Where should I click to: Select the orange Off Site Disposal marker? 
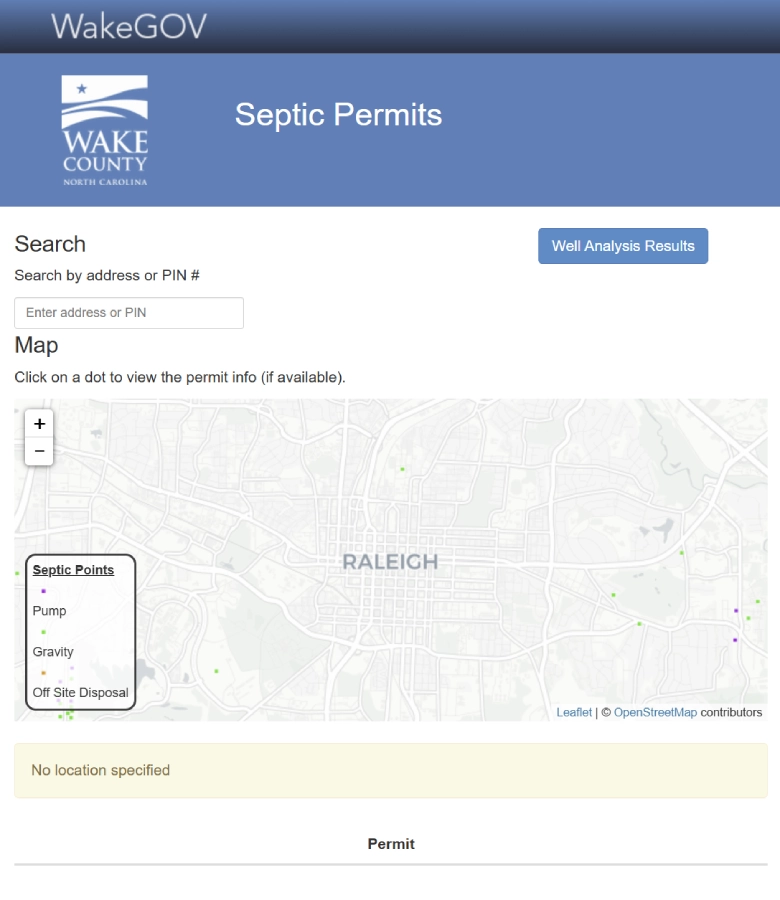click(43, 672)
